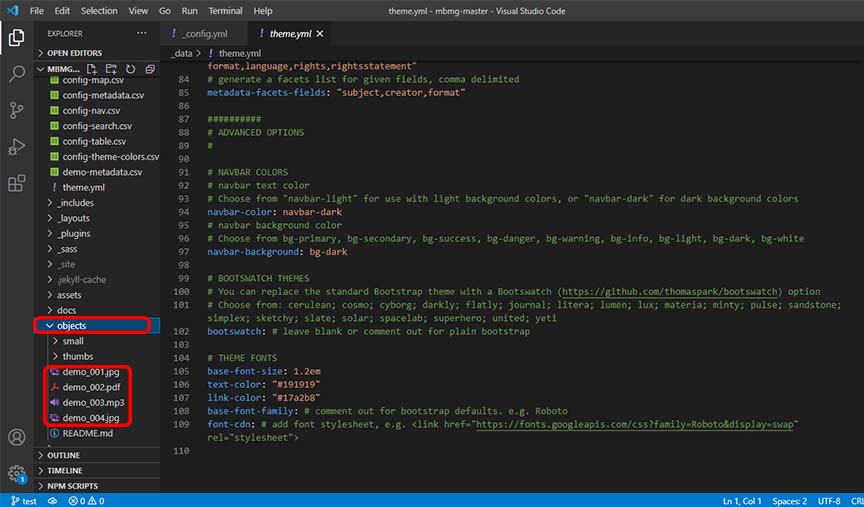864x507 pixels.
Task: Expand the _layouts folder
Action: tap(73, 217)
